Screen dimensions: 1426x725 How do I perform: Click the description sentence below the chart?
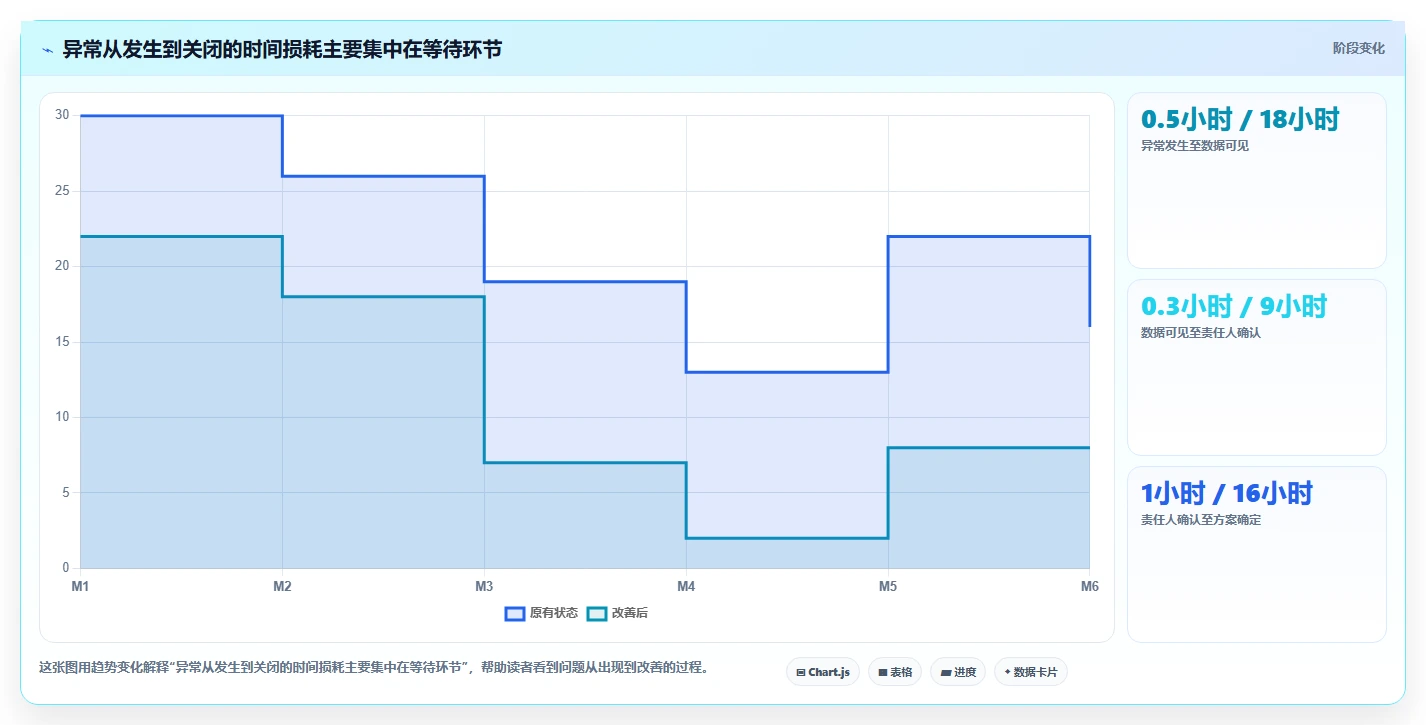coord(374,668)
